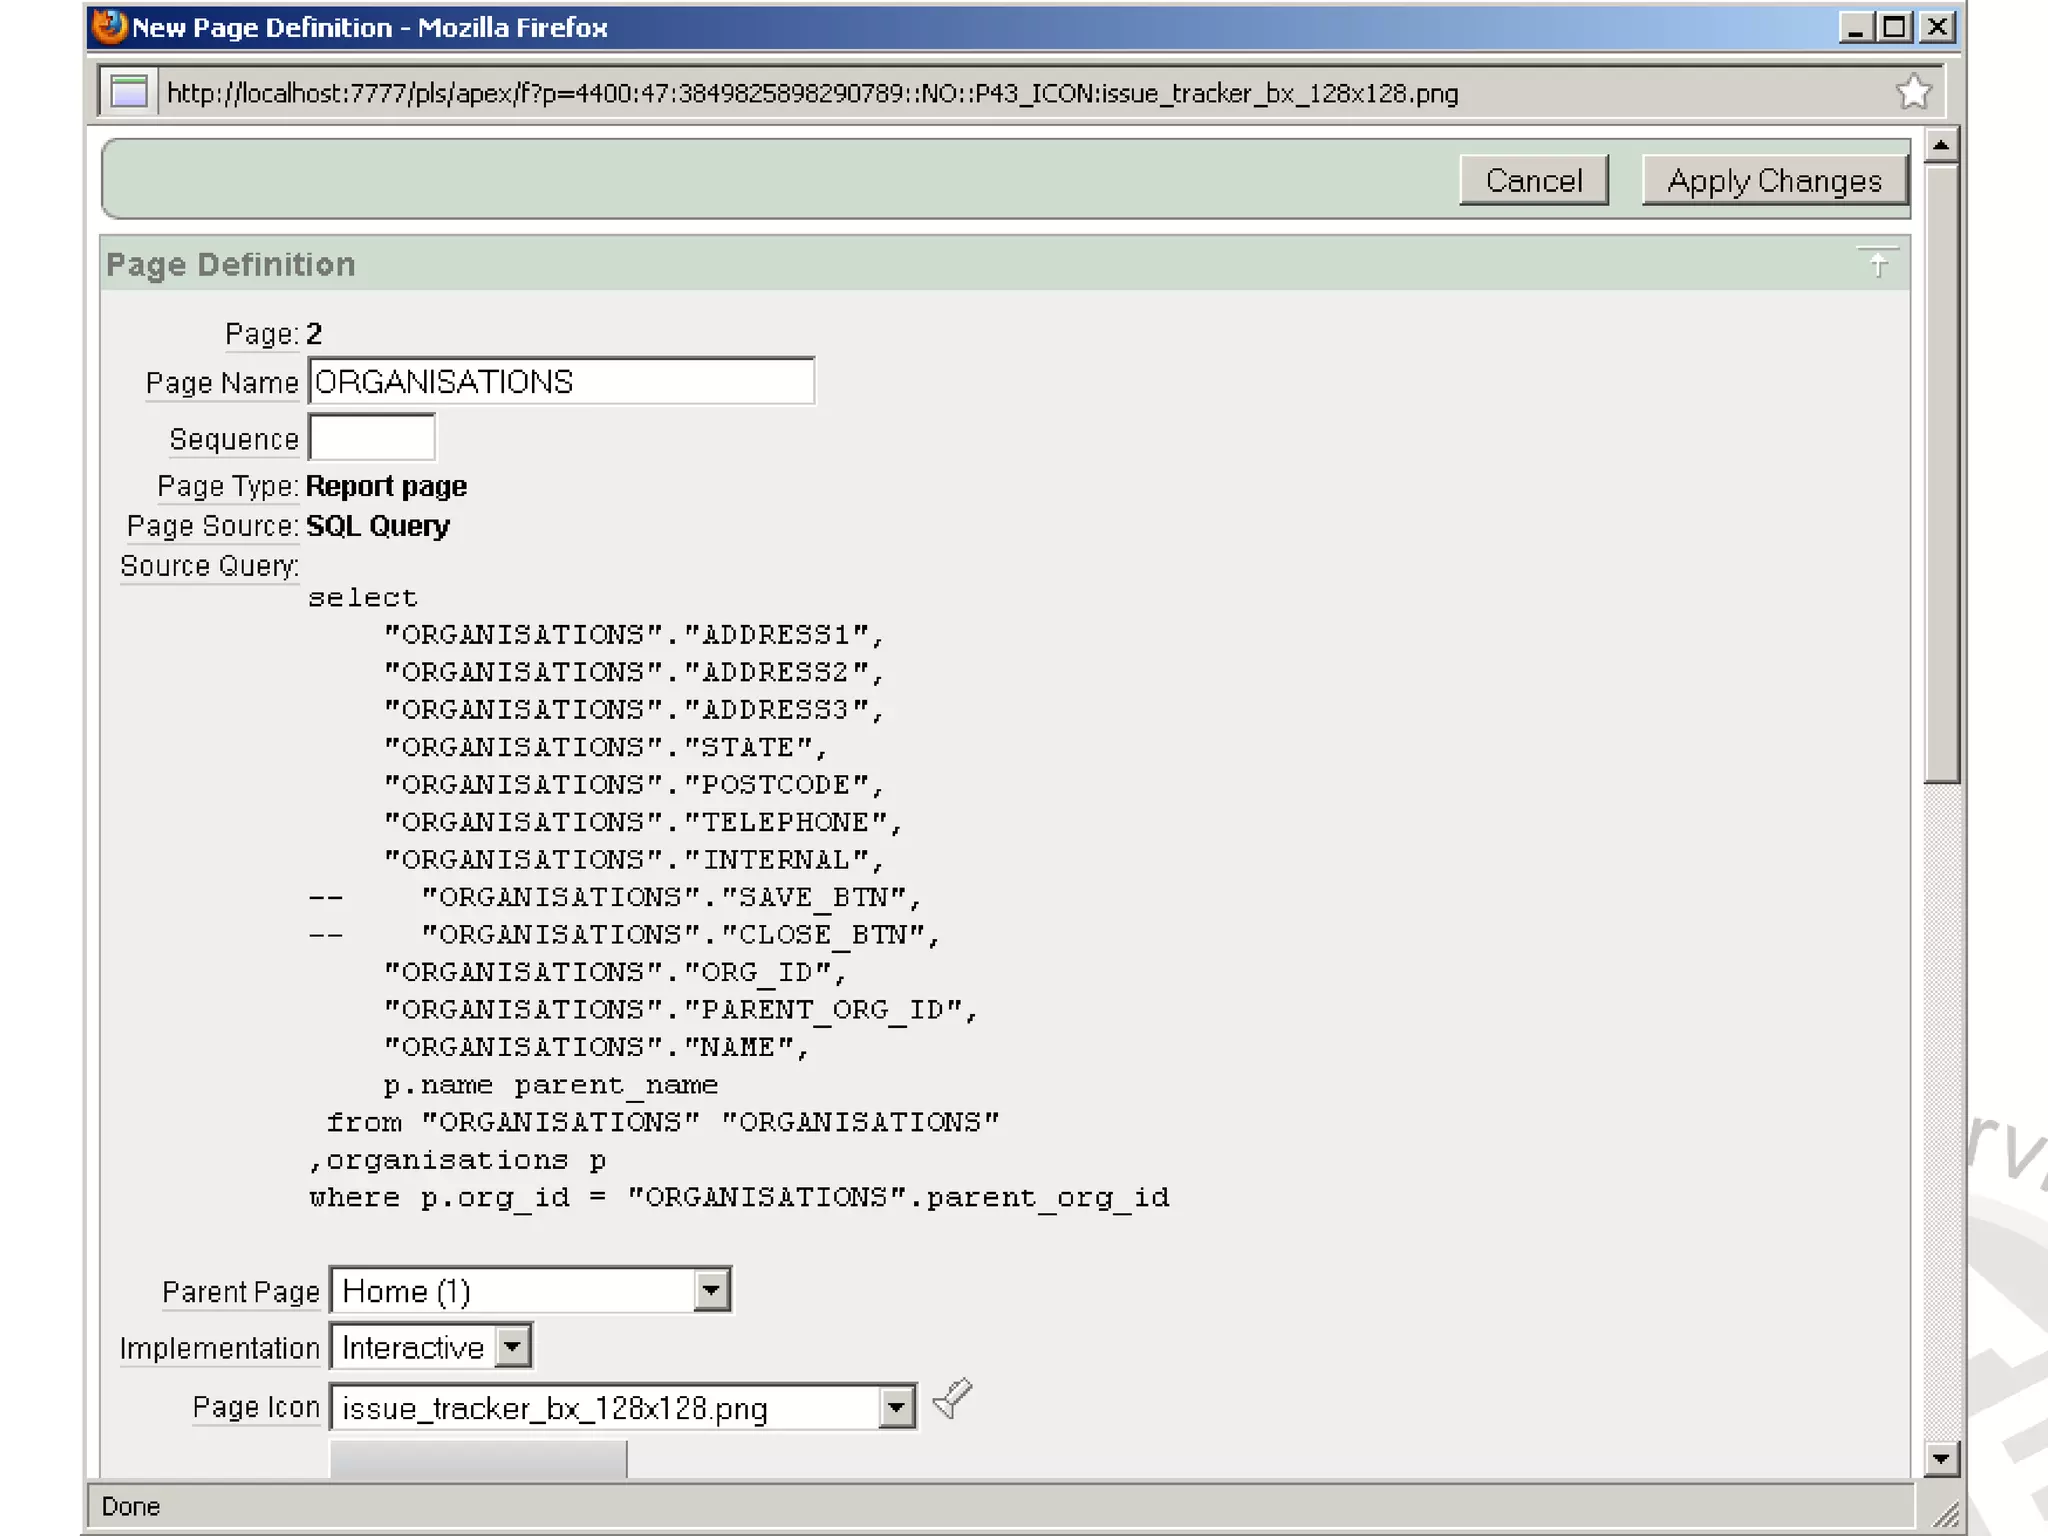
Task: Click the empty Sequence input field
Action: click(x=372, y=438)
